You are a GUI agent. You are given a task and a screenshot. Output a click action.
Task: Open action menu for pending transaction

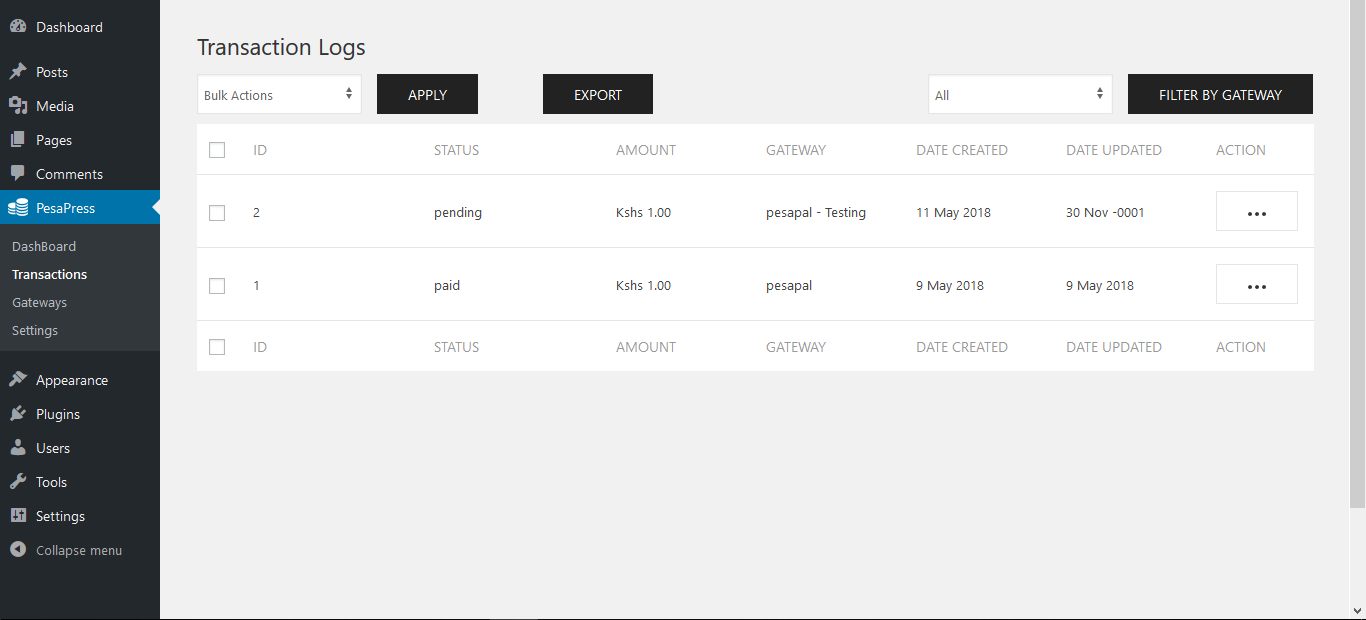pyautogui.click(x=1256, y=212)
